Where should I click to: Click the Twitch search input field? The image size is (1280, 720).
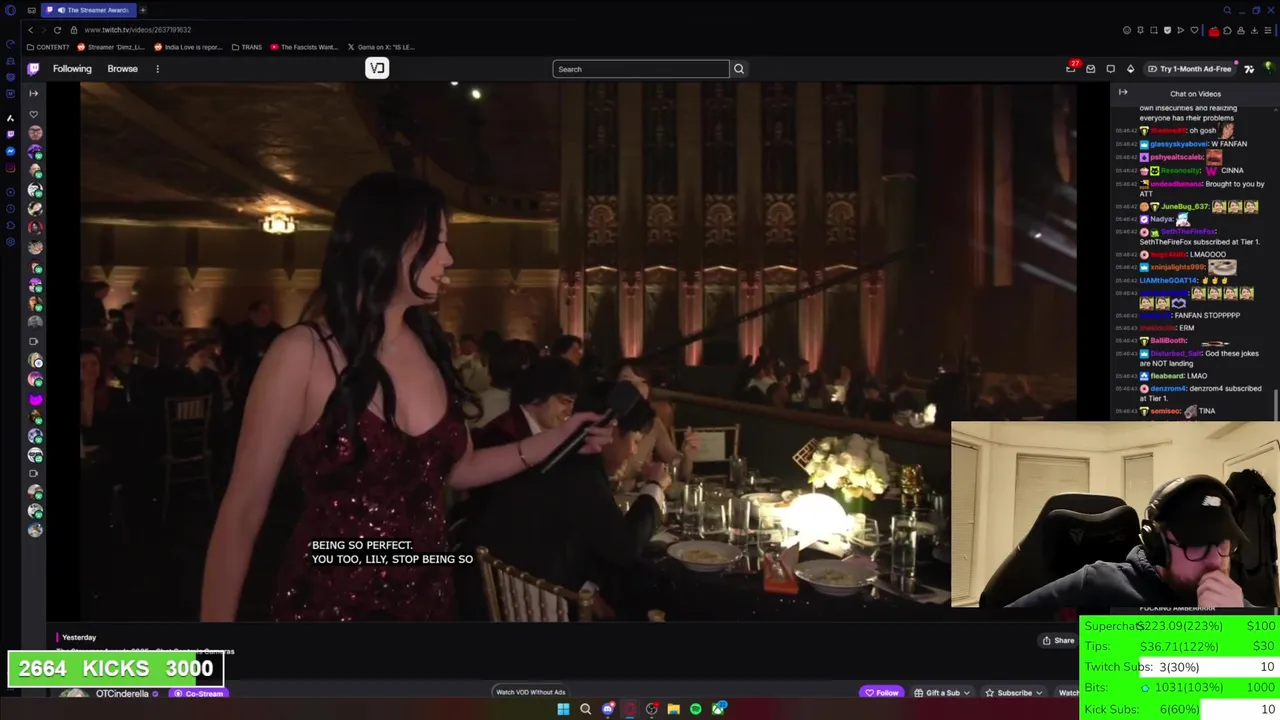[x=640, y=69]
